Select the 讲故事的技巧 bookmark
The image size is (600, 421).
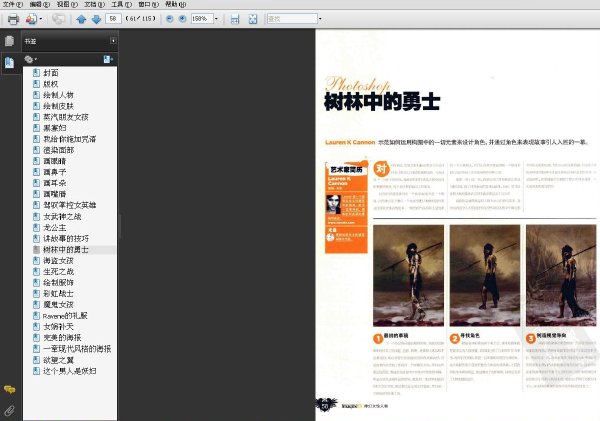coord(66,238)
